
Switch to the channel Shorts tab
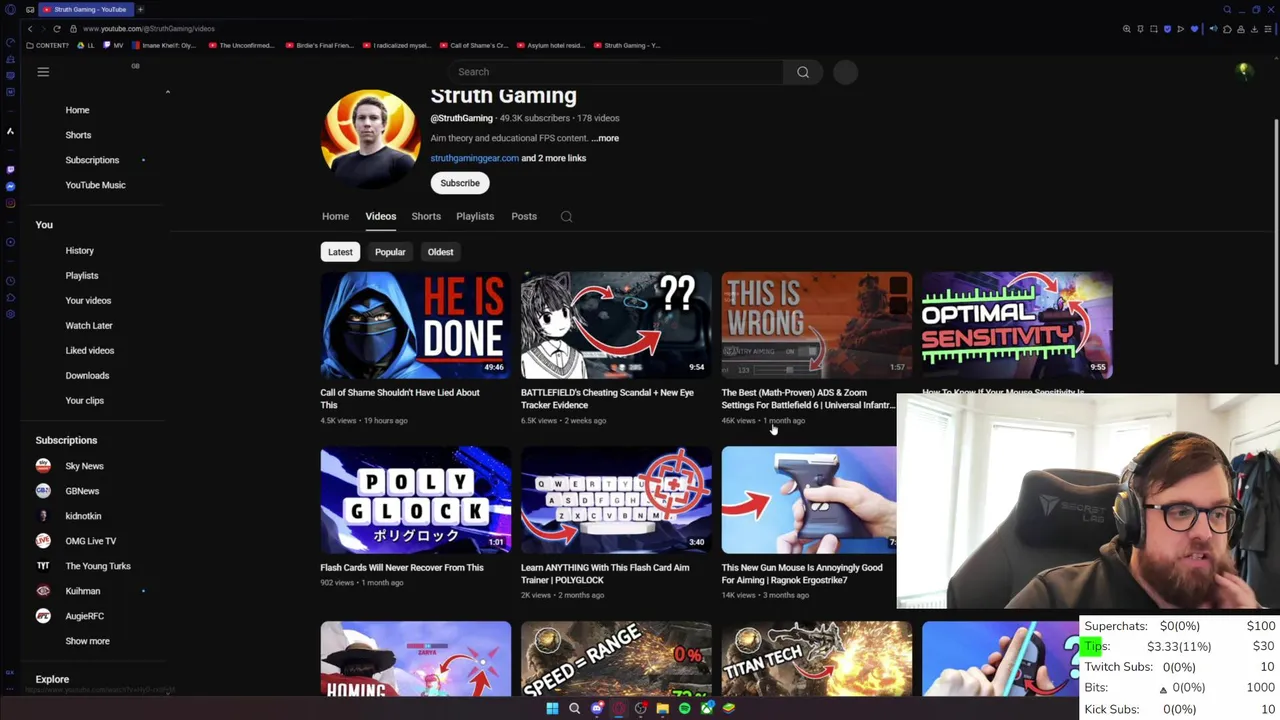[426, 216]
